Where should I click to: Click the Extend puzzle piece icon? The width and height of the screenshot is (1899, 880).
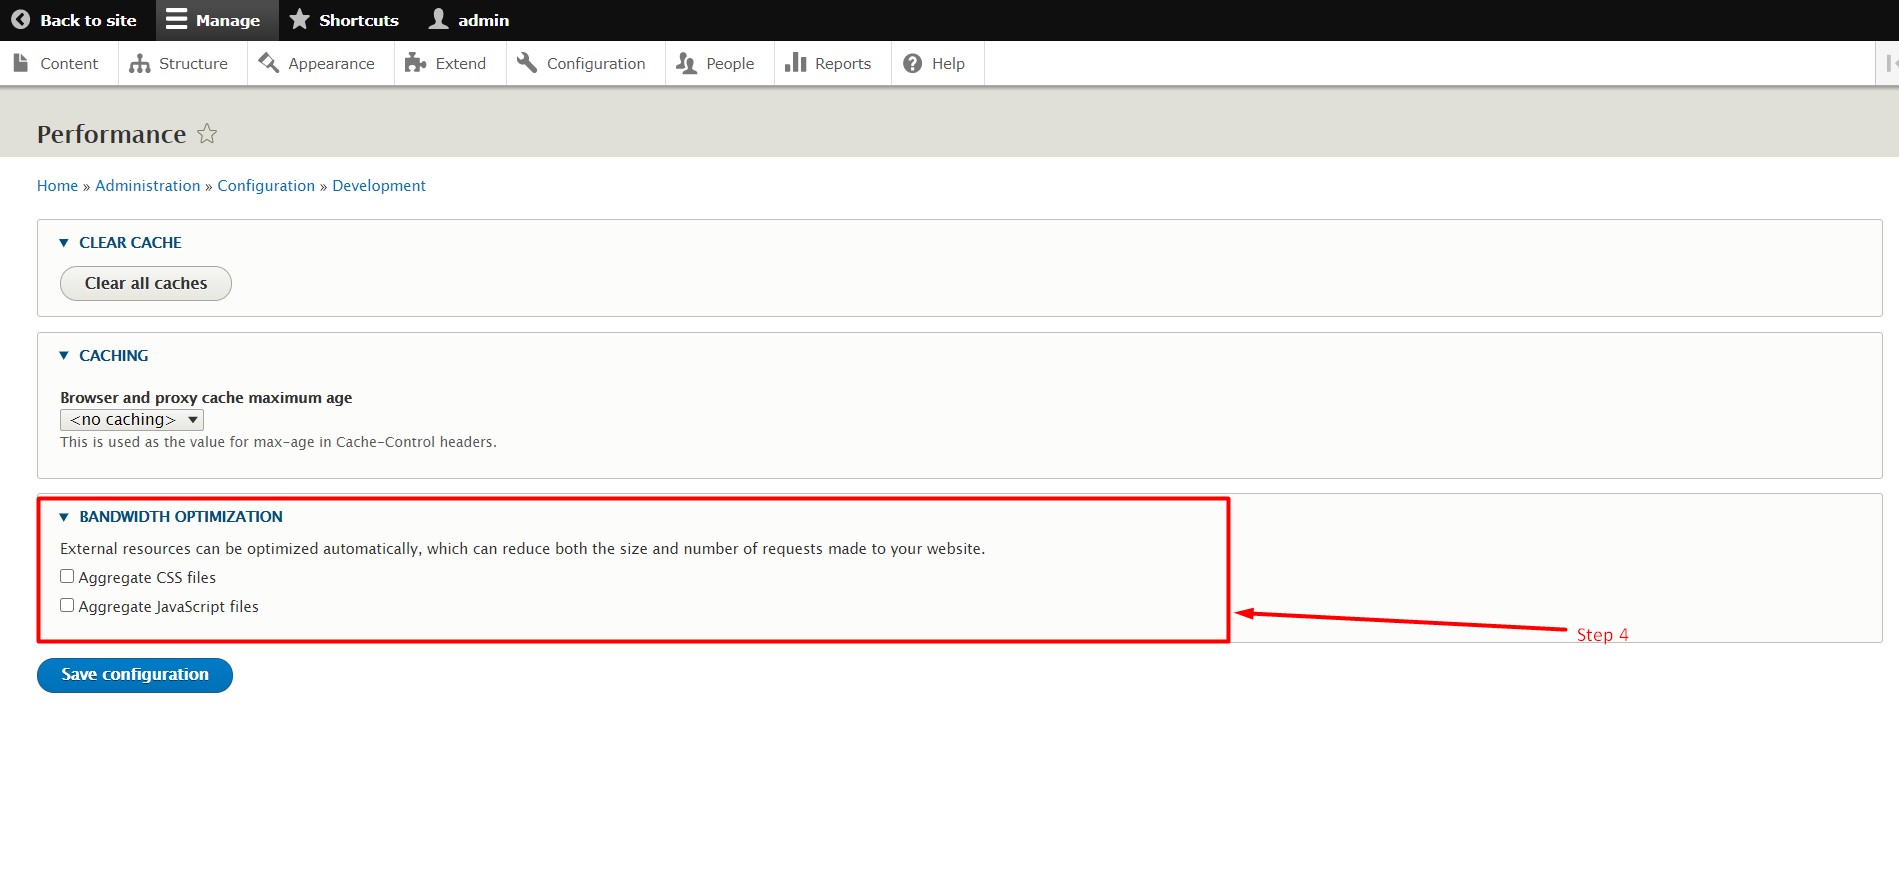415,63
